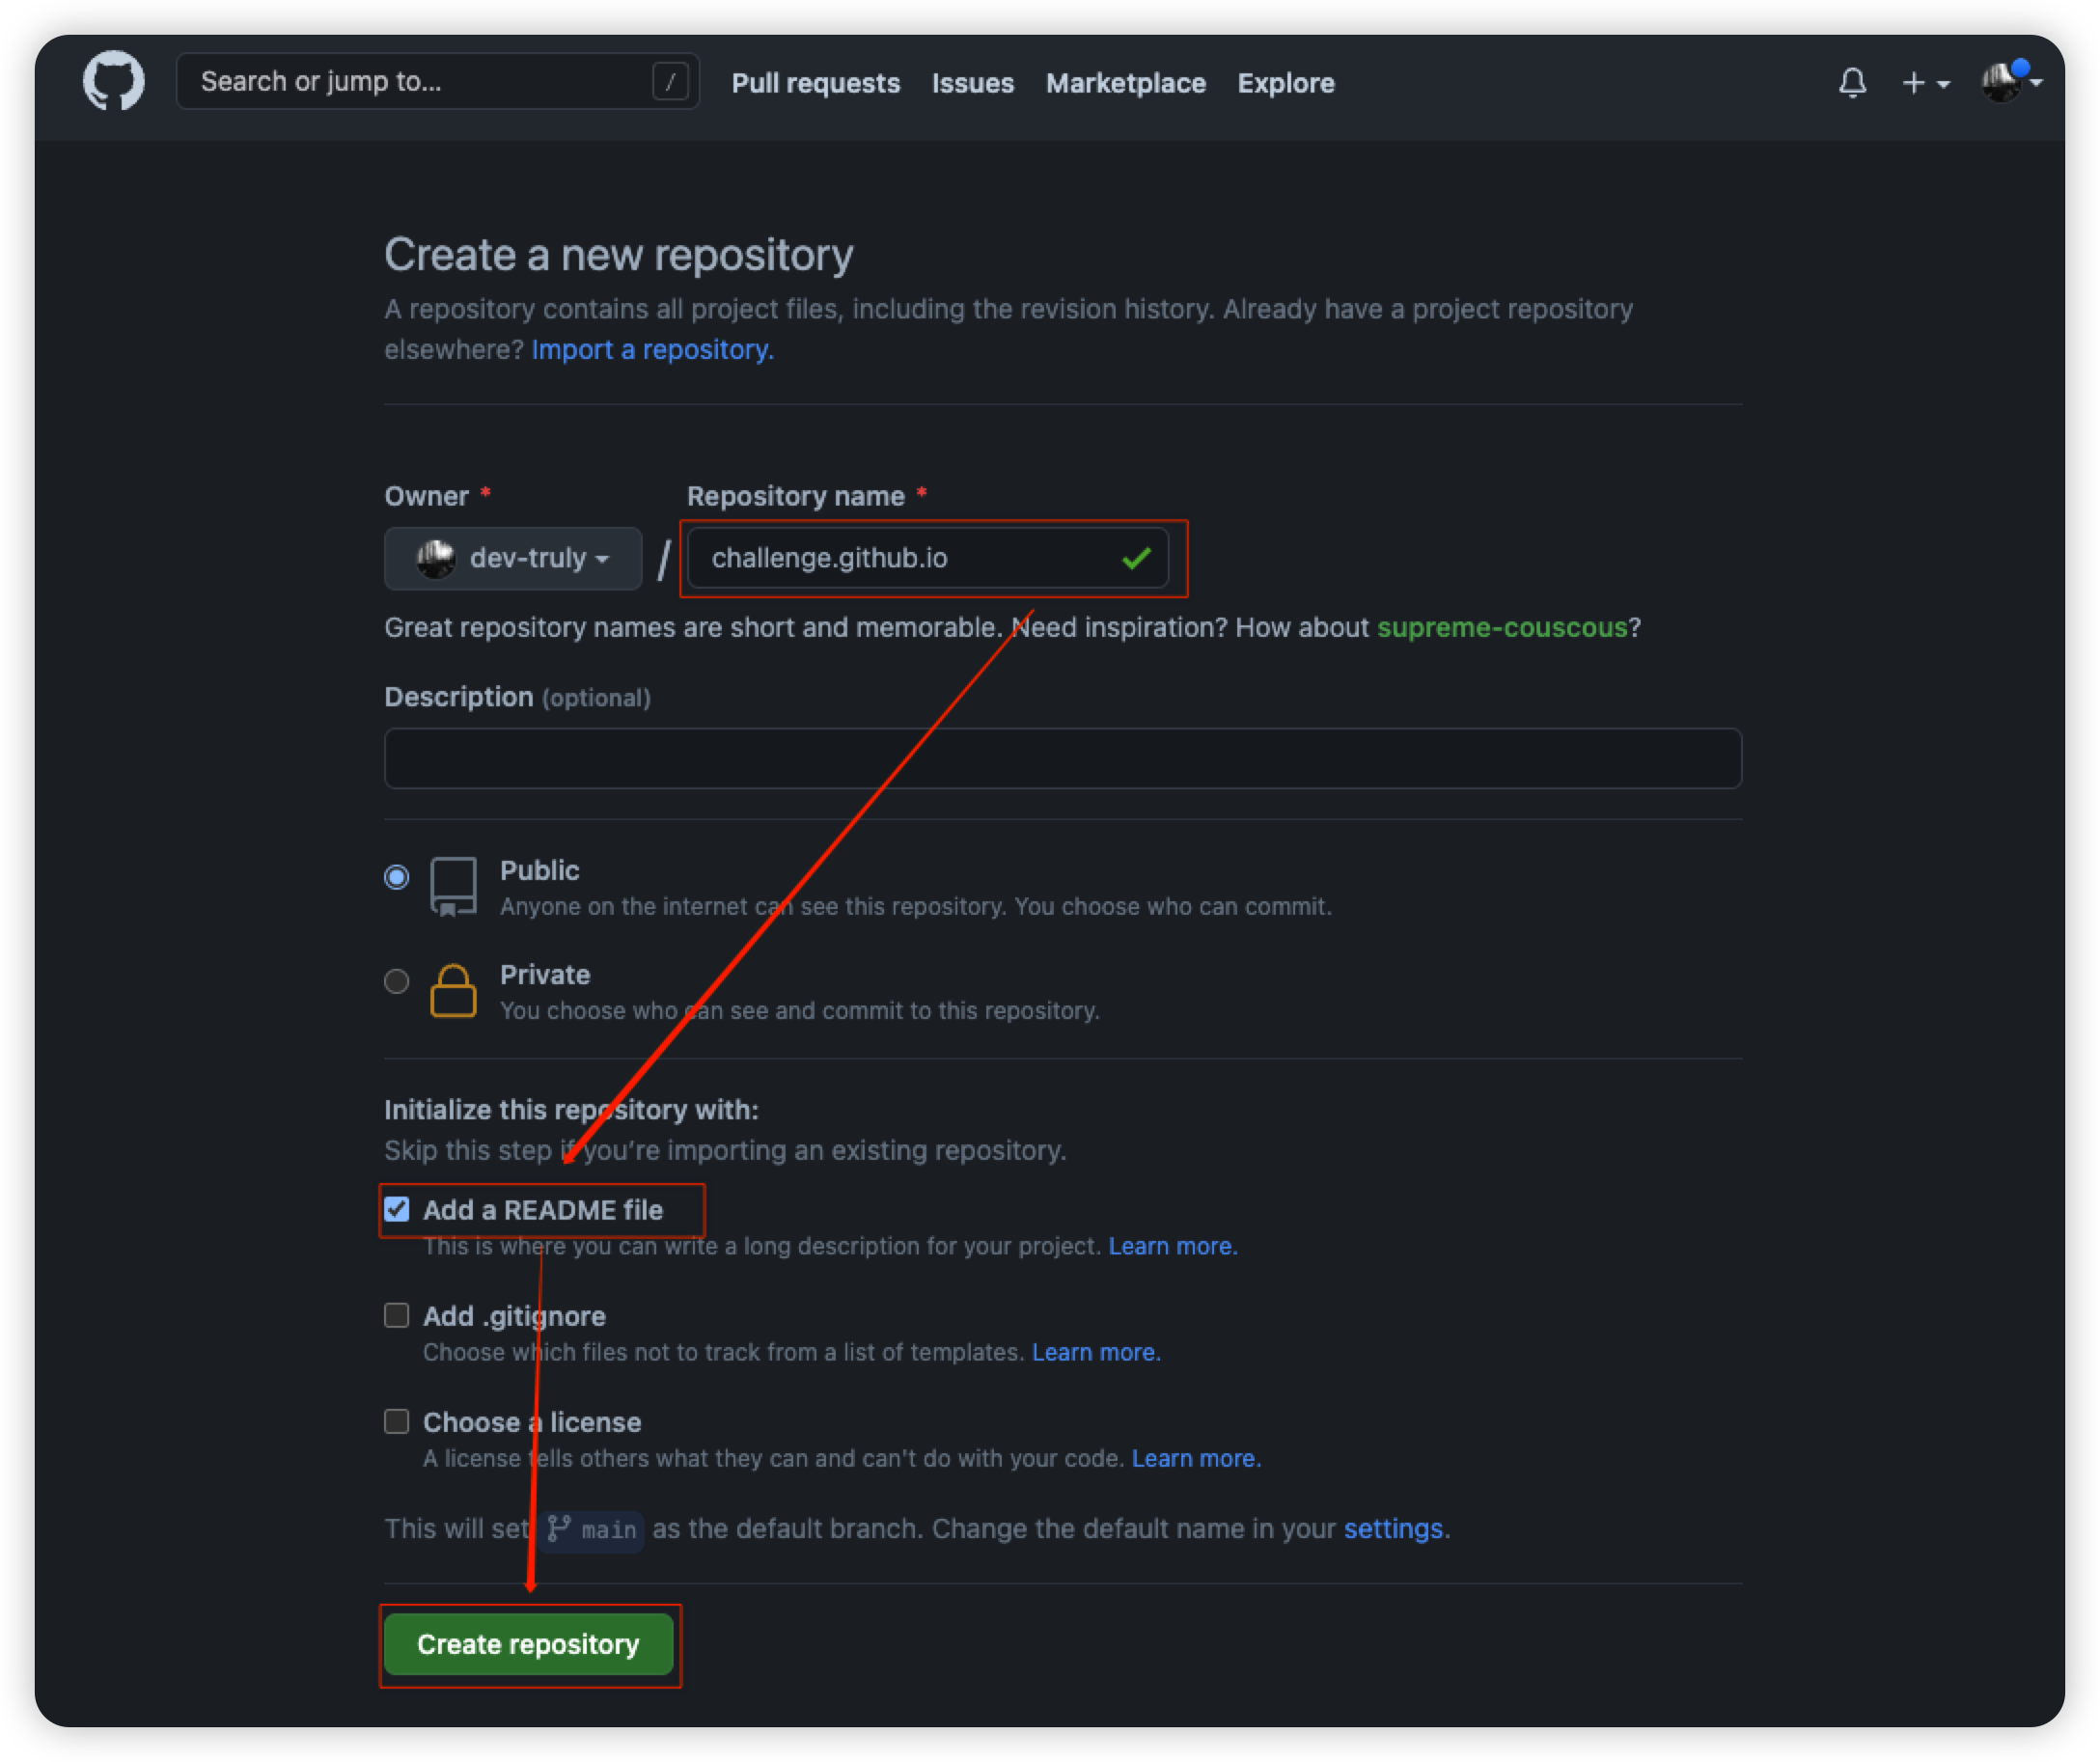This screenshot has height=1762, width=2100.
Task: Select the Private radio button
Action: pyautogui.click(x=397, y=981)
